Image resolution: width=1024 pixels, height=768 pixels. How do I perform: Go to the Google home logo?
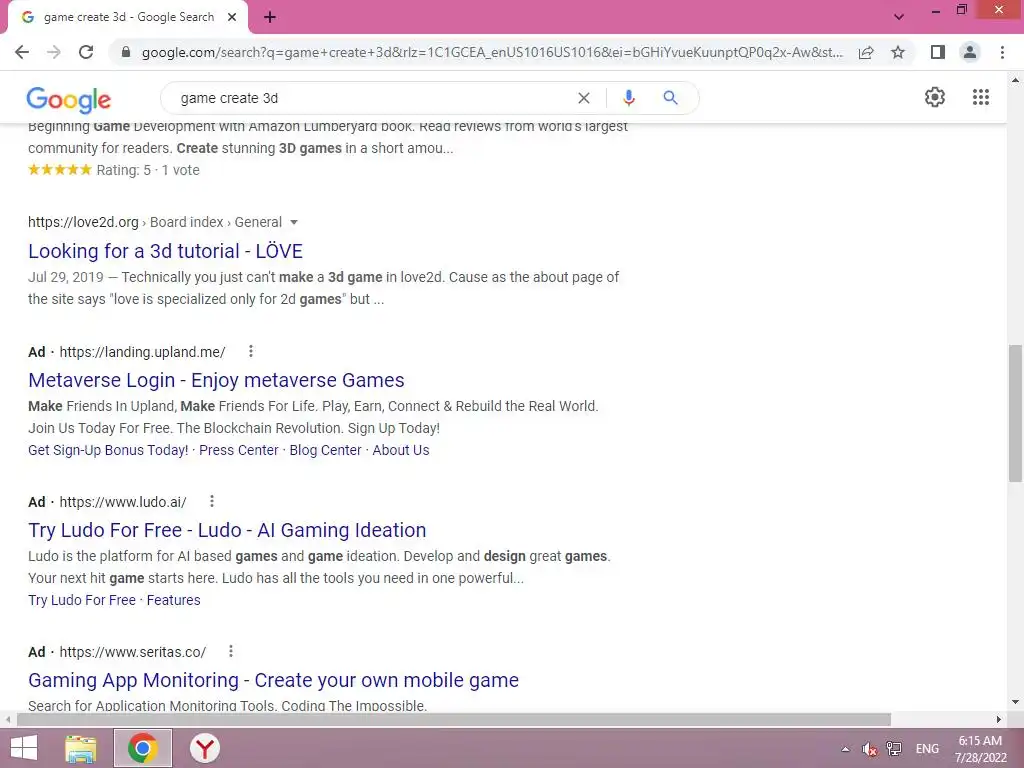coord(69,99)
